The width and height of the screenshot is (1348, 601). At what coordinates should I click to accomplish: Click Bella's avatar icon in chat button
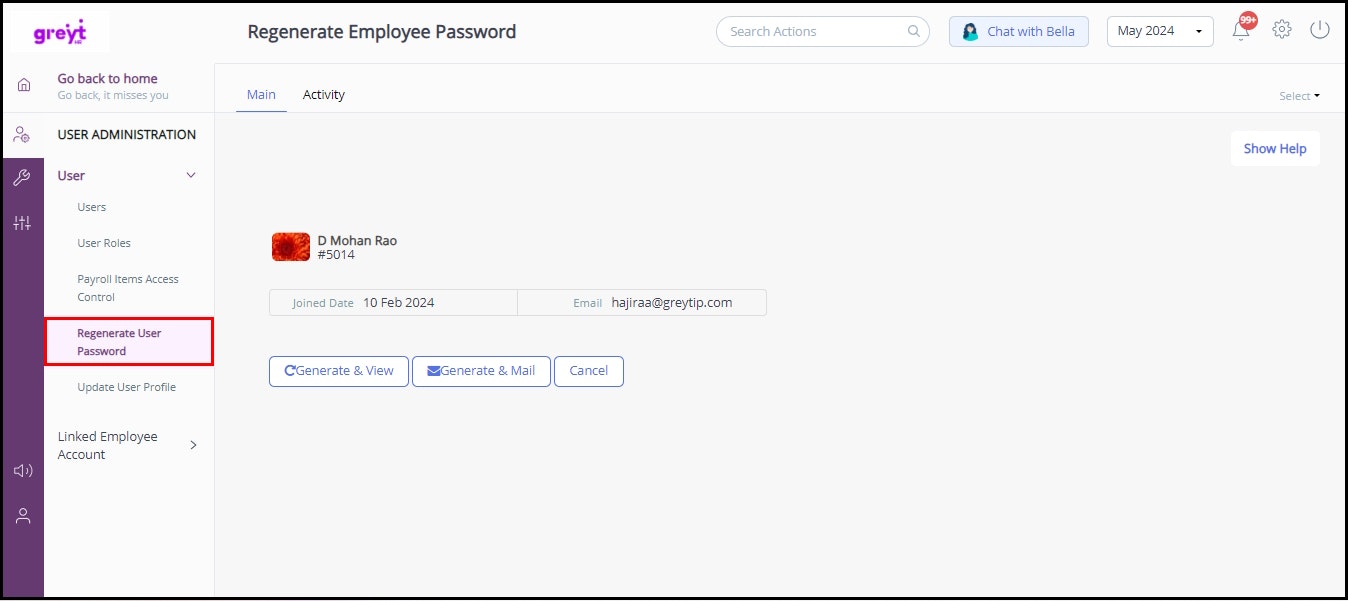[x=970, y=32]
